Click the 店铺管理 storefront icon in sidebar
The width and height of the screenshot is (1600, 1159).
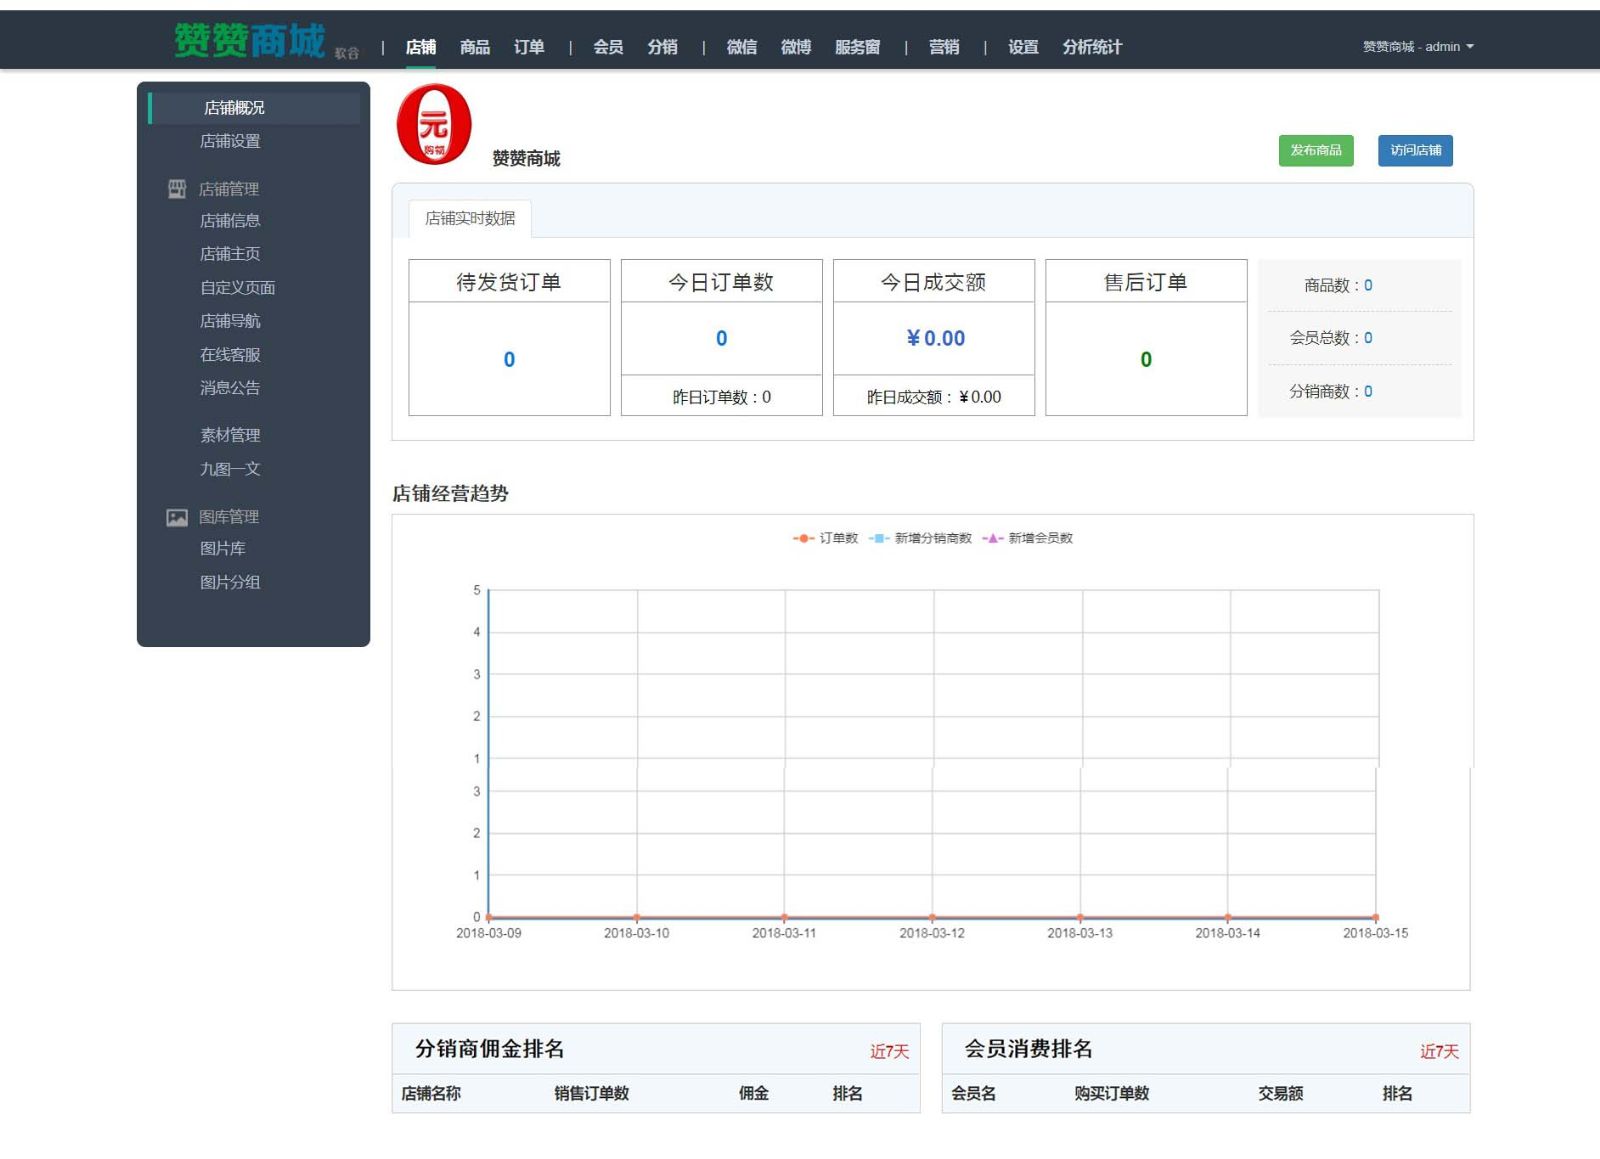177,189
